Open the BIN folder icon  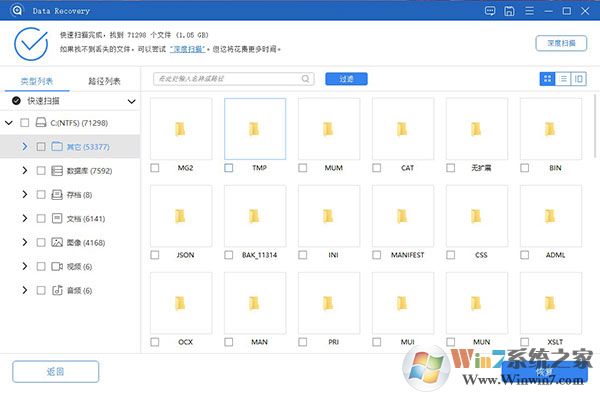(x=550, y=129)
